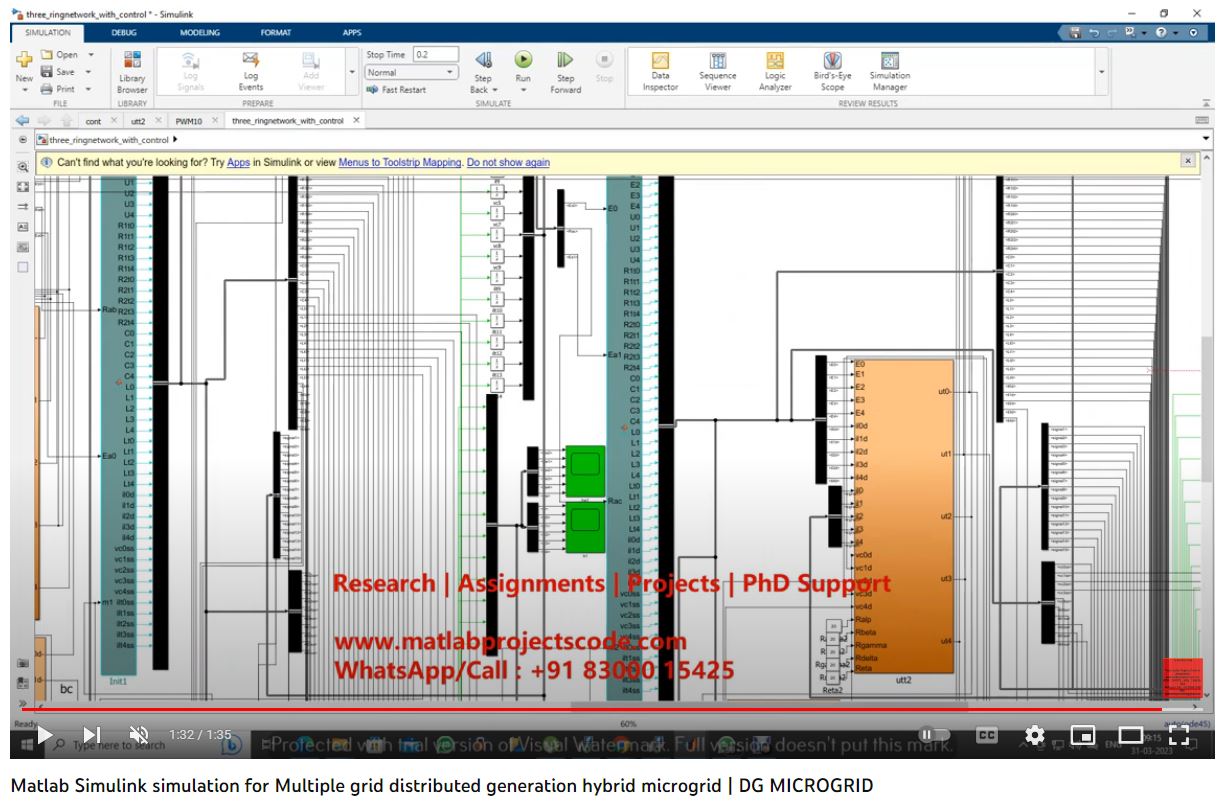The height and width of the screenshot is (806, 1224).
Task: Toggle closed captions on the video
Action: (x=986, y=735)
